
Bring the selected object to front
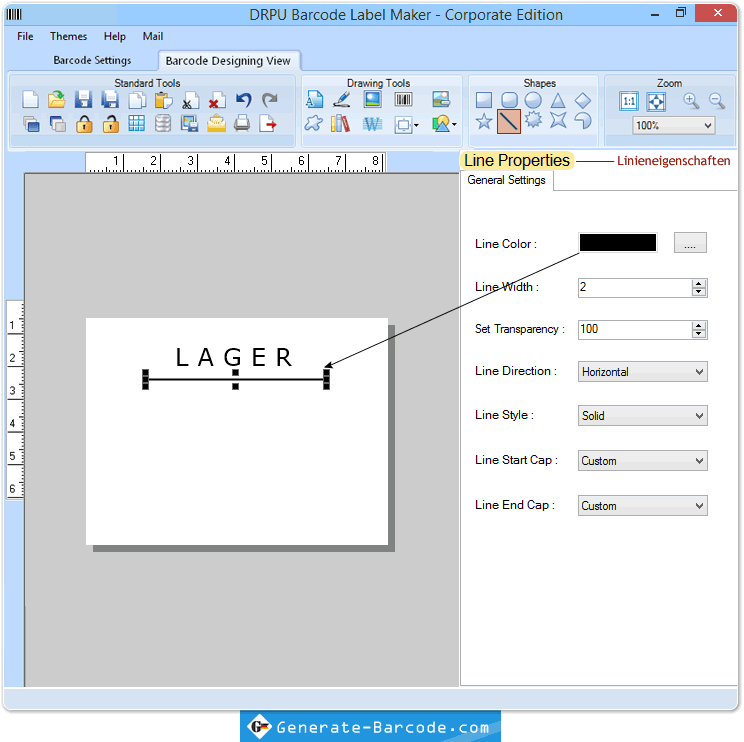31,124
